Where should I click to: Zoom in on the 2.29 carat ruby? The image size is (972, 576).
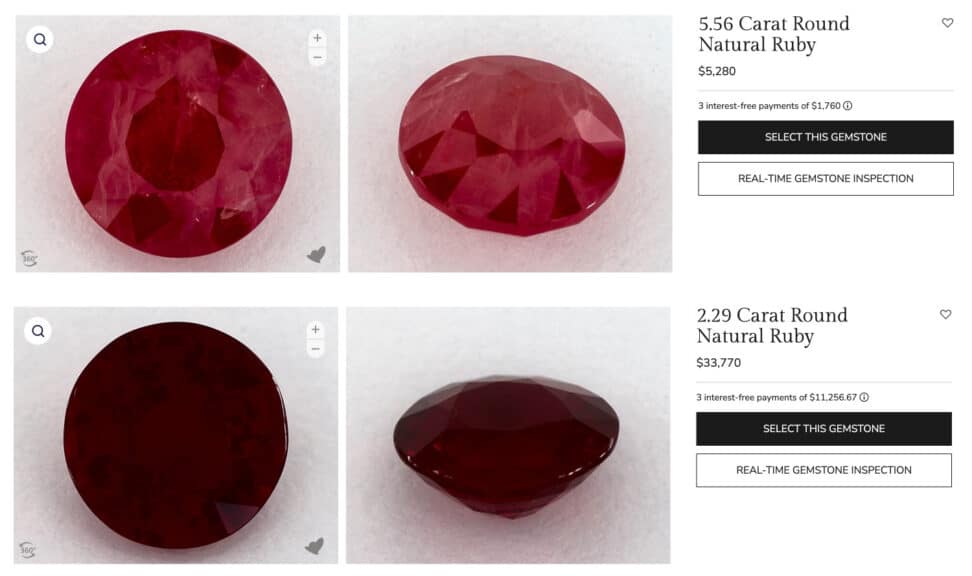[316, 329]
